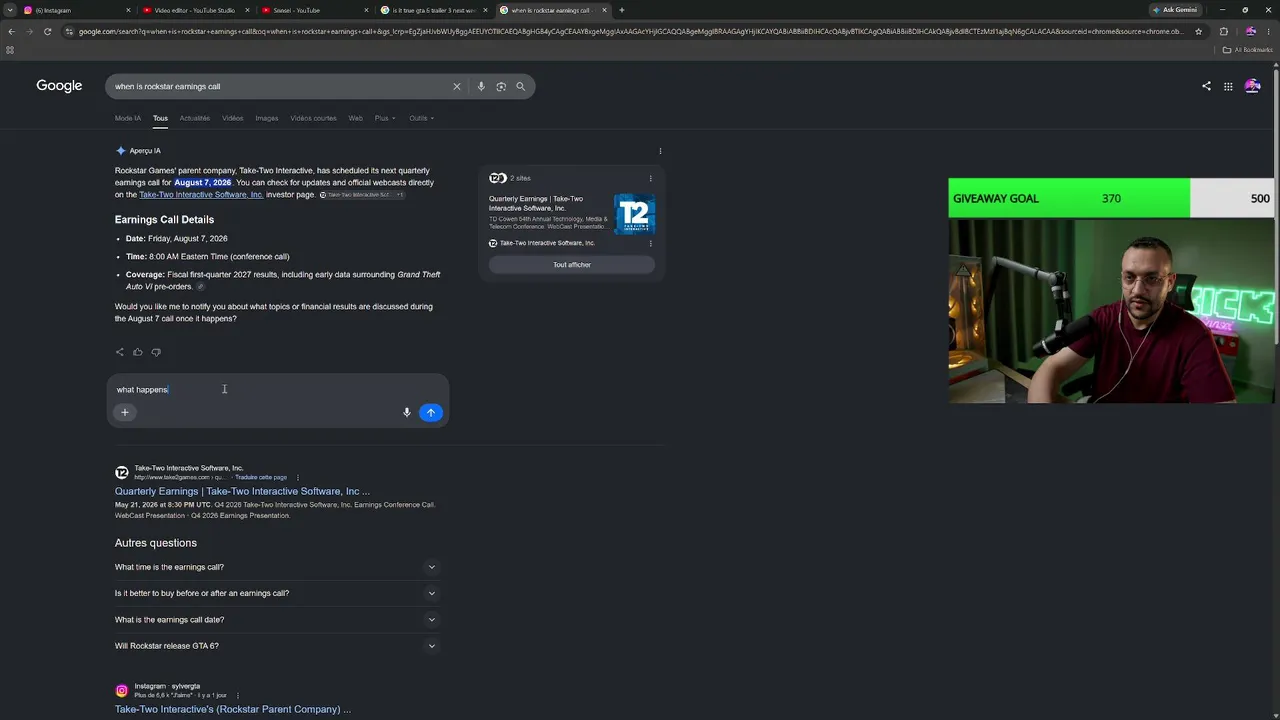Close the 'when is rockstar earnings call' tab
The height and width of the screenshot is (720, 1280).
click(604, 10)
